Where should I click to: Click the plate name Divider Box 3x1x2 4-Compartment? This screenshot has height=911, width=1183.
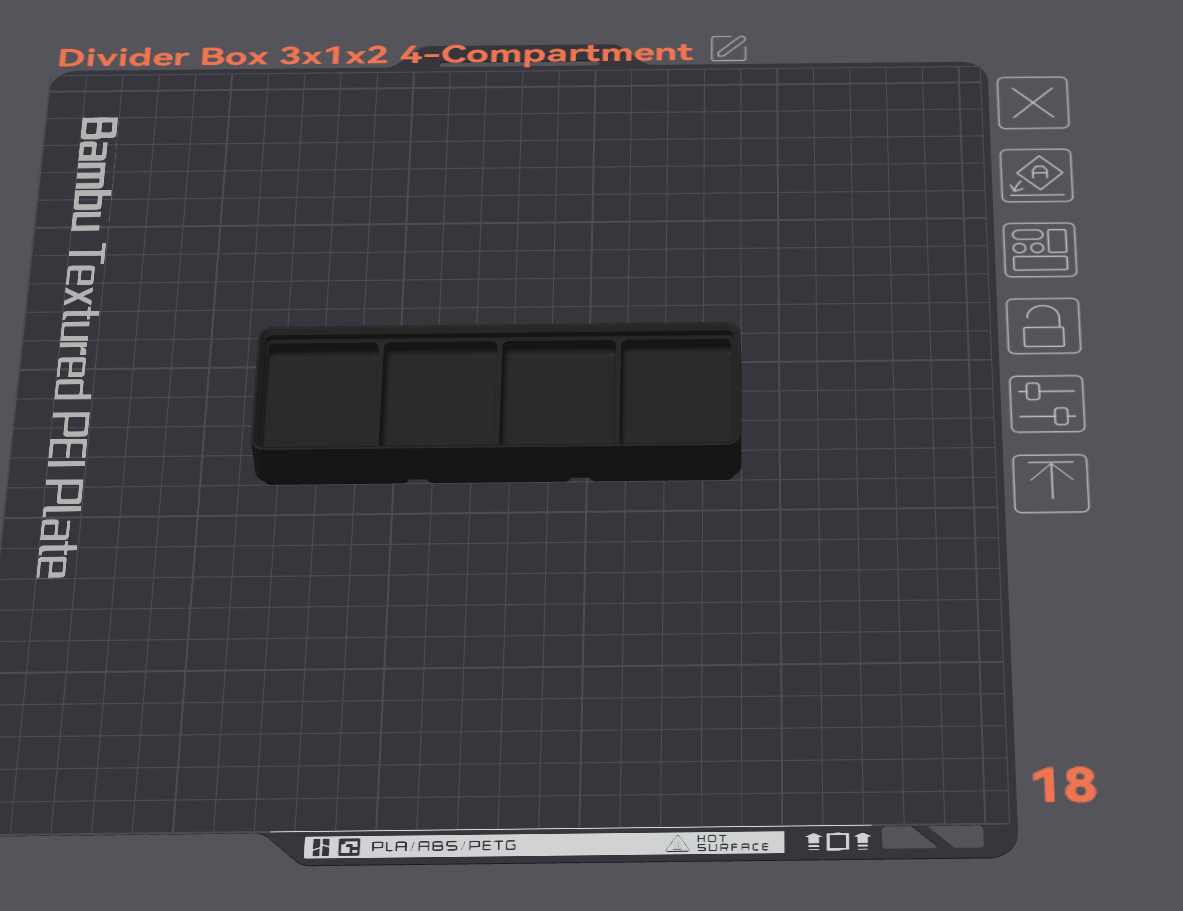(x=375, y=55)
